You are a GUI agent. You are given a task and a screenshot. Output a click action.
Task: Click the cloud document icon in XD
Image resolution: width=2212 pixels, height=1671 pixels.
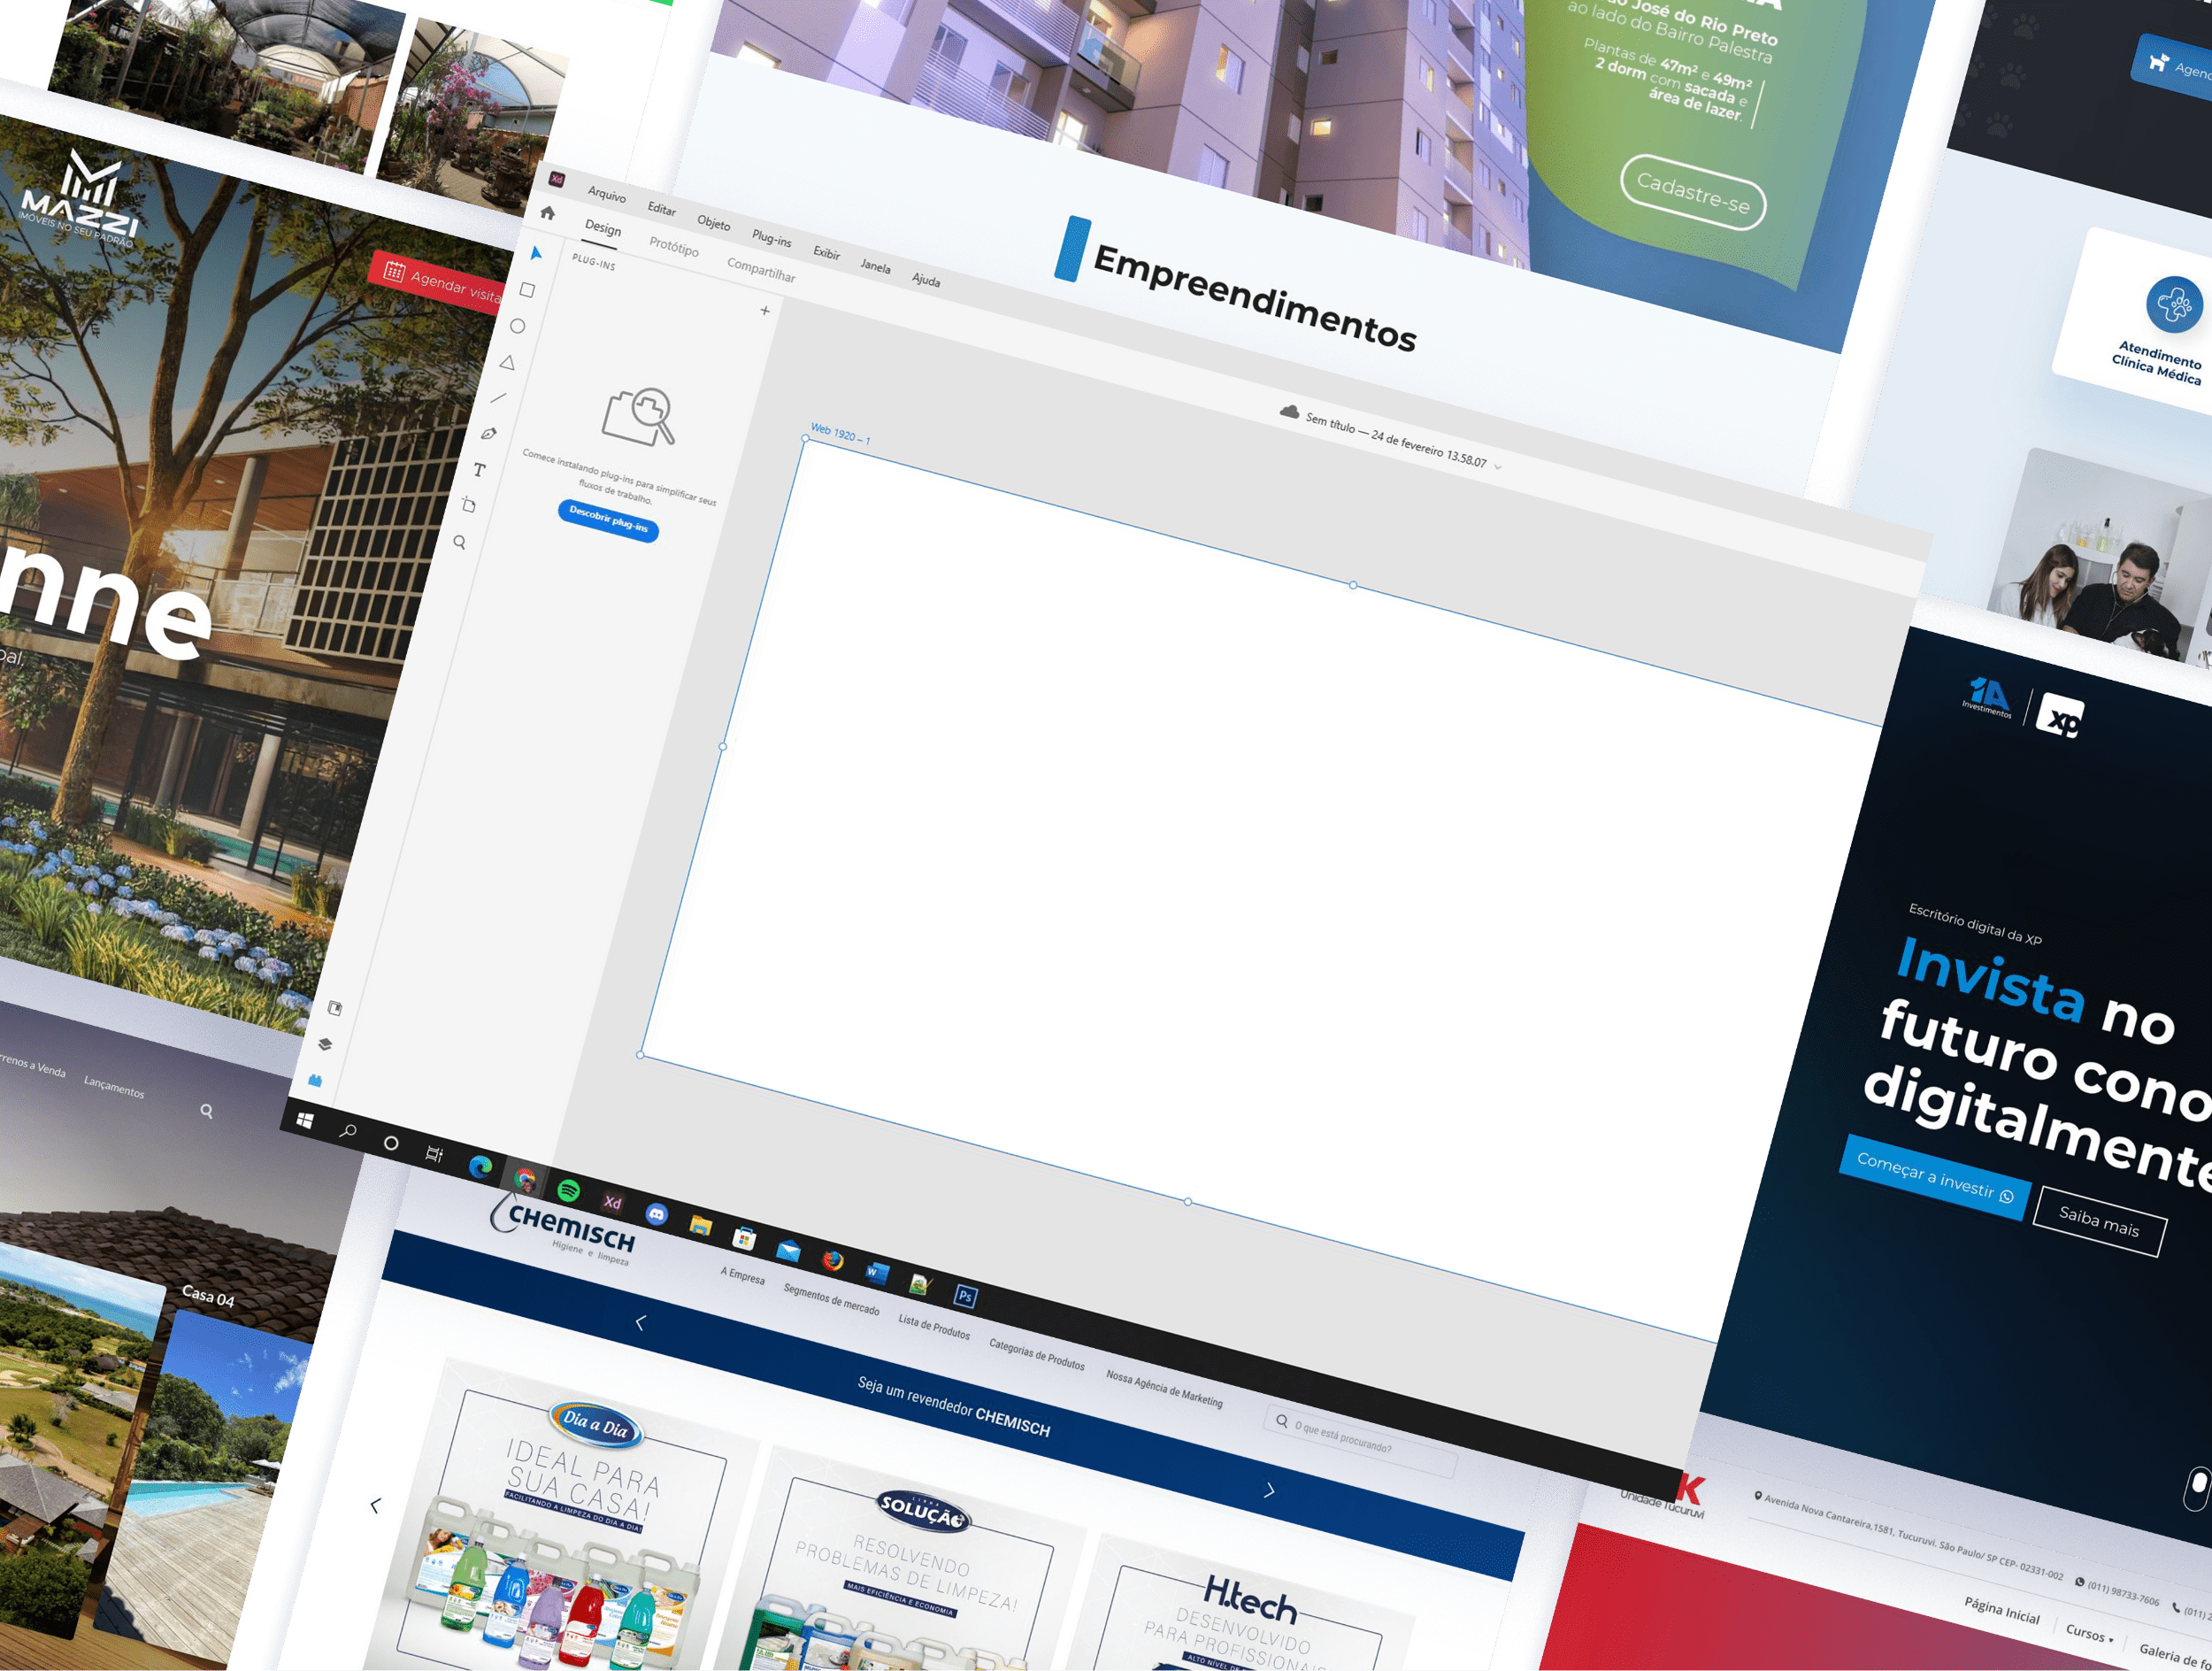1290,412
